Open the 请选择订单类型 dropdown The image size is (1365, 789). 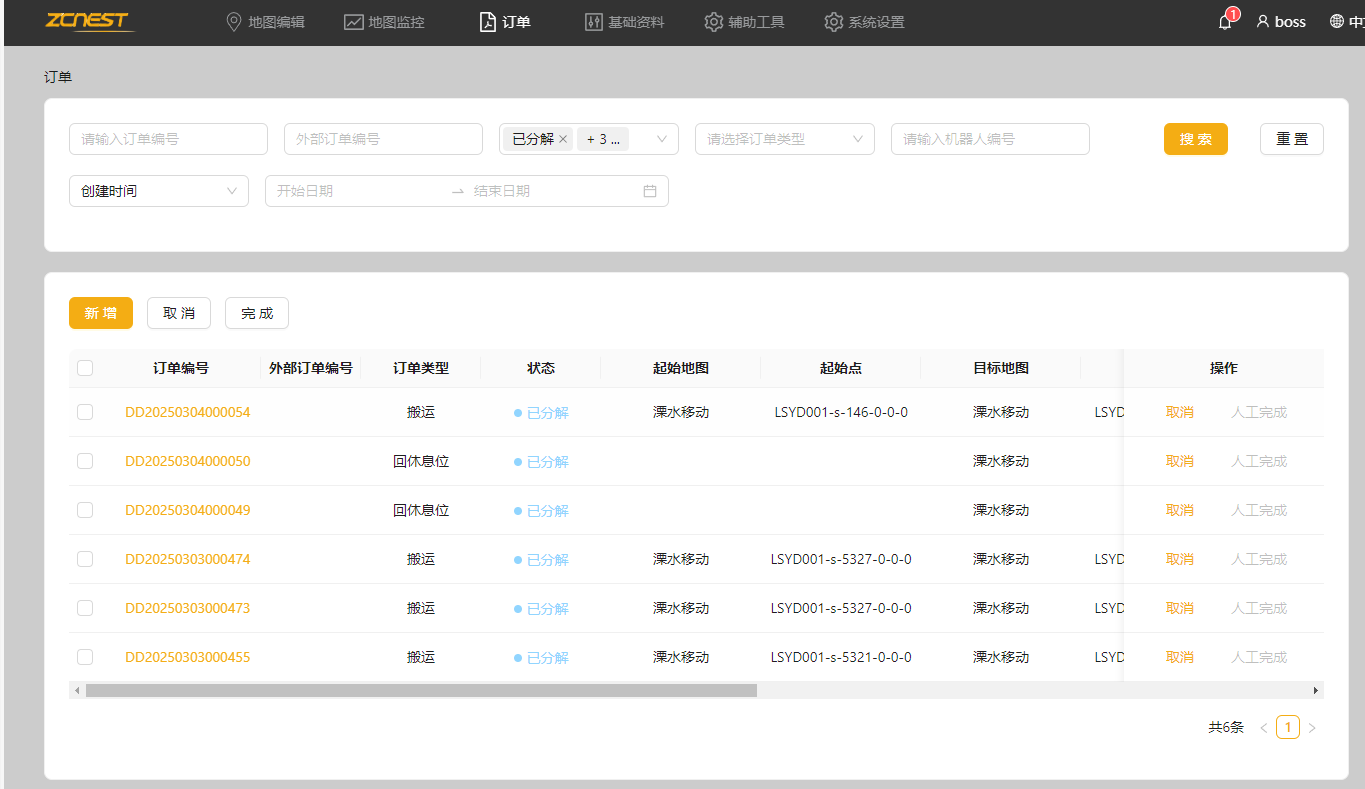coord(785,139)
